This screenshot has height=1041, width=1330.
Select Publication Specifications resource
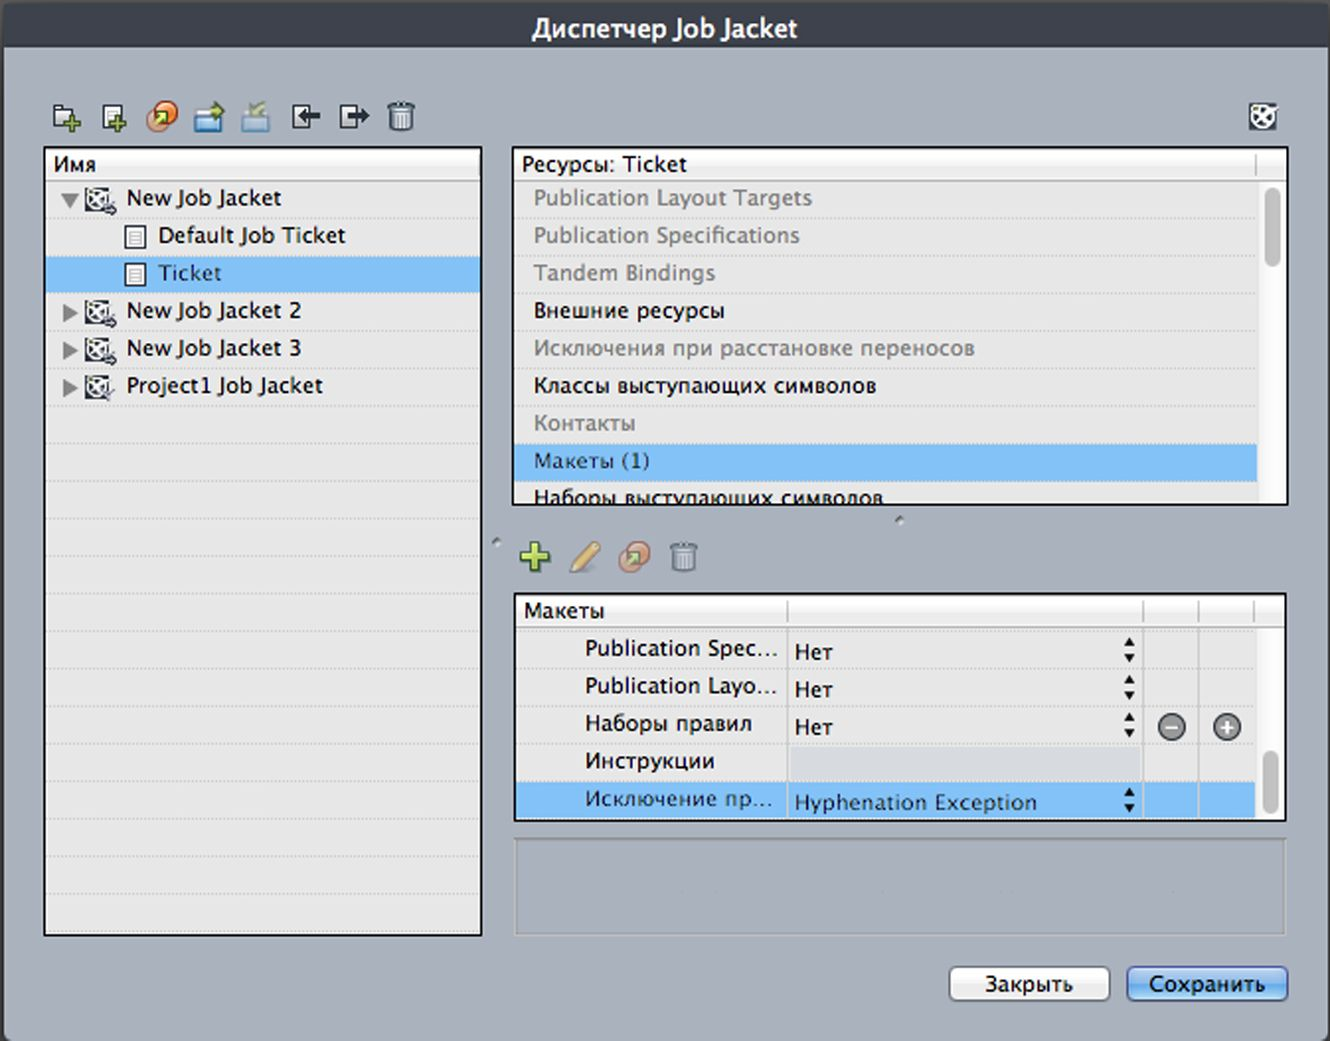885,236
